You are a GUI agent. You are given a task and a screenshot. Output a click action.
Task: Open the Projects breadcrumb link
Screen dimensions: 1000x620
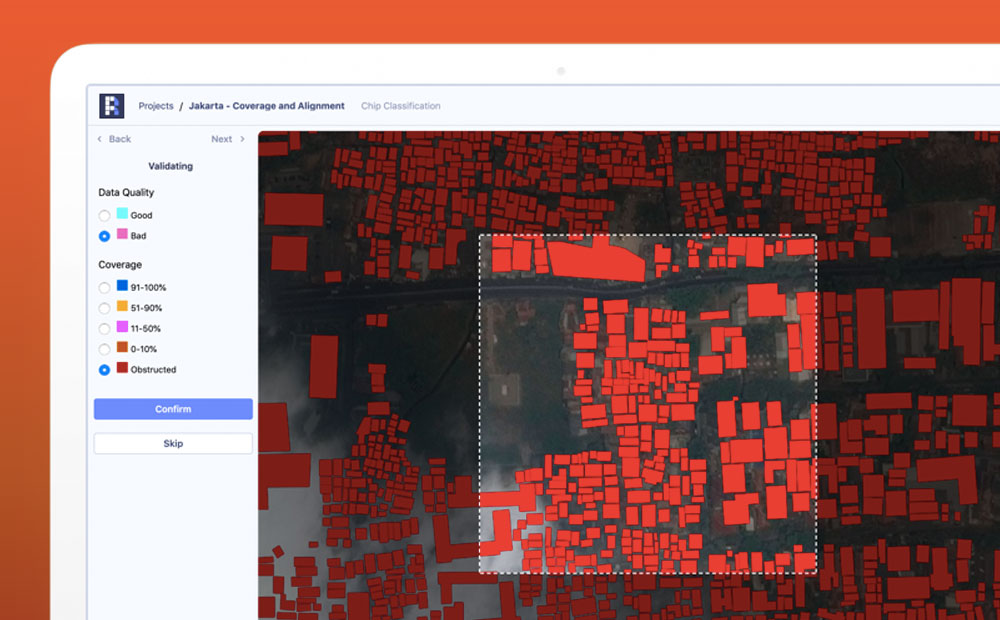156,106
